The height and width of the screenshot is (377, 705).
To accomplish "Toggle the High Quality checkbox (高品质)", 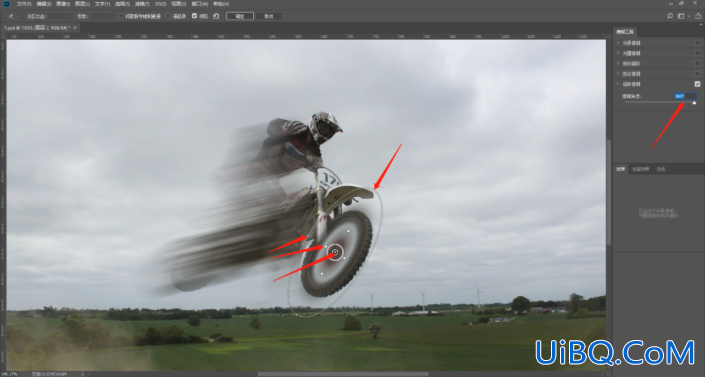I will pyautogui.click(x=169, y=16).
